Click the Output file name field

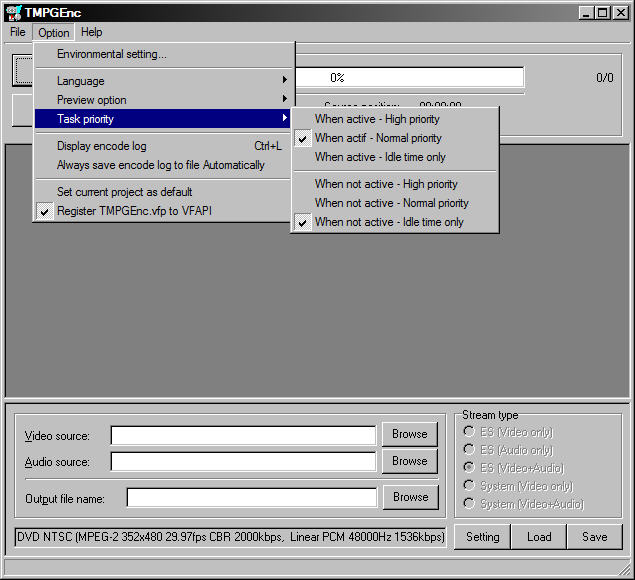252,497
